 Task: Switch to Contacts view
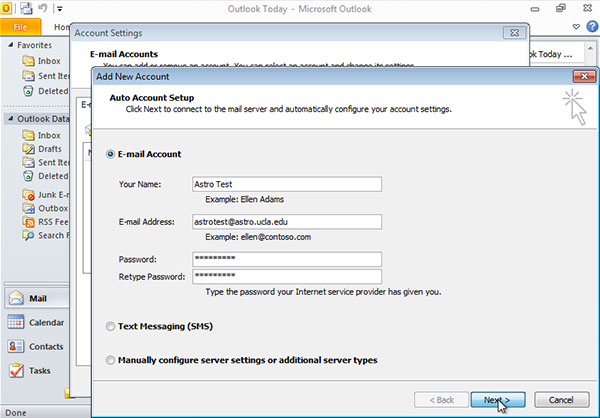pos(37,346)
